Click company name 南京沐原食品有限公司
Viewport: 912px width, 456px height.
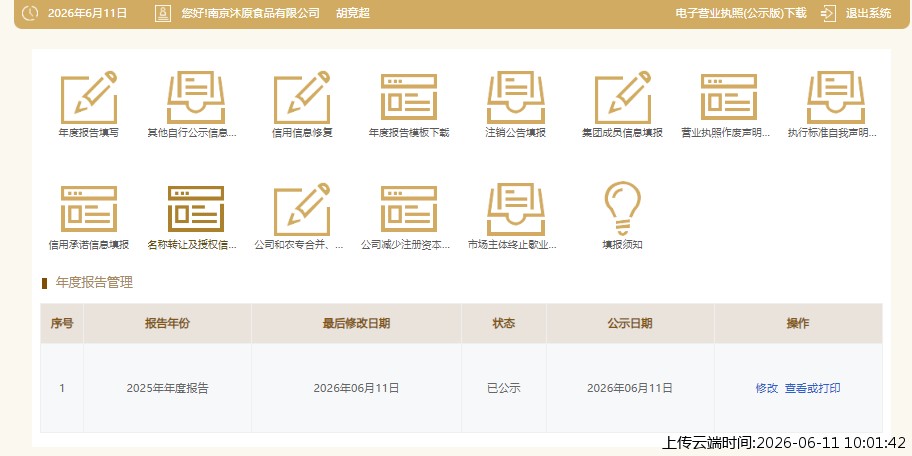tap(262, 13)
